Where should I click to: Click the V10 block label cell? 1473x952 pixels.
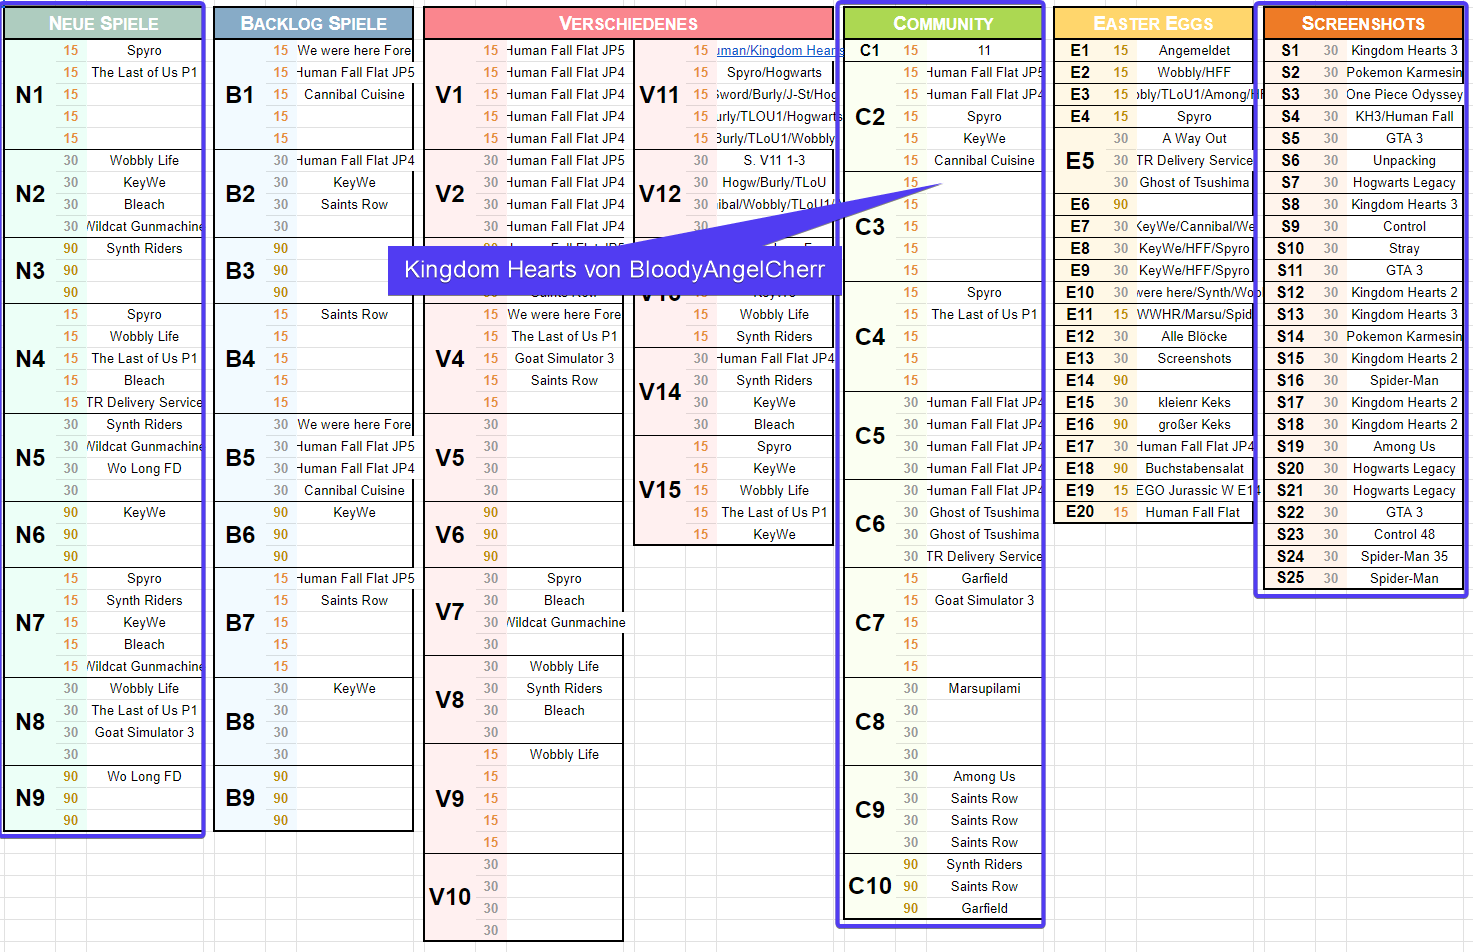450,897
